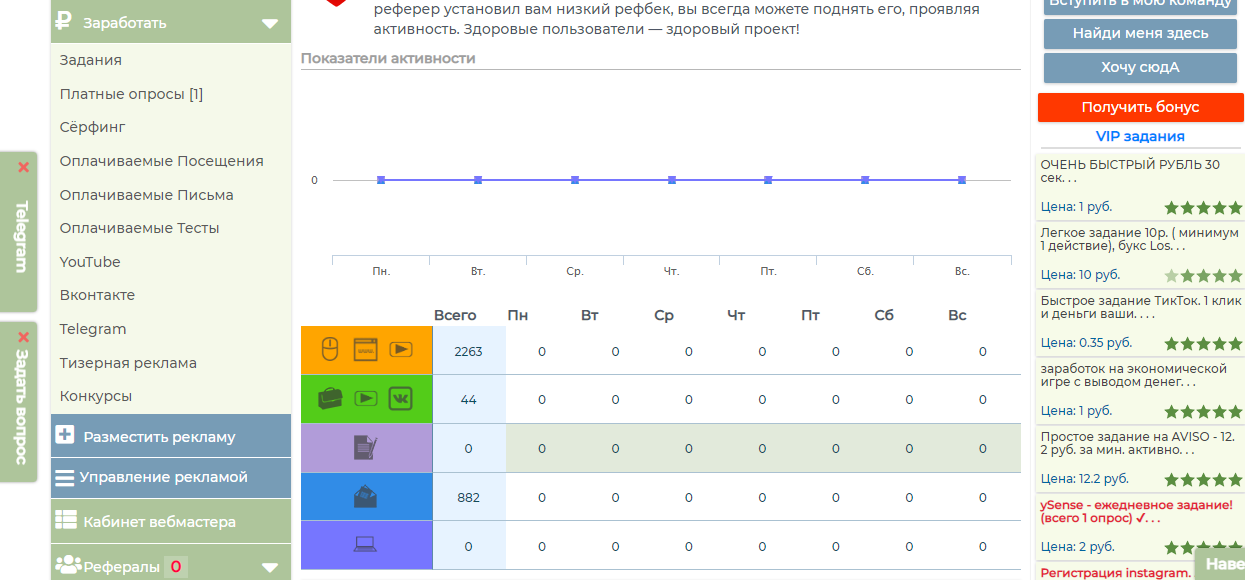This screenshot has height=580, width=1245.
Task: Click the VK icon in green row
Action: (401, 398)
